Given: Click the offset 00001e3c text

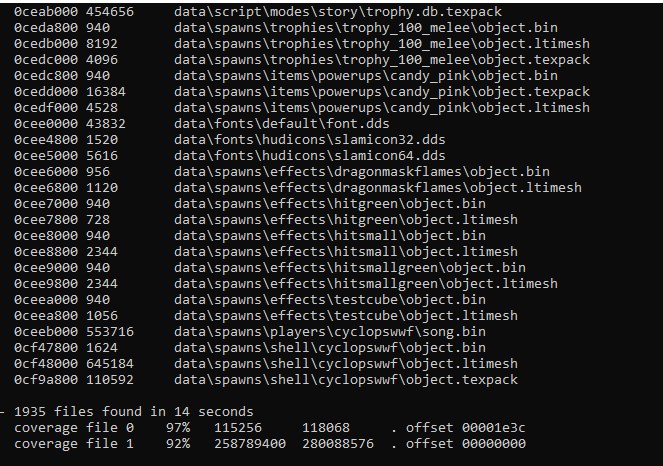Looking at the screenshot, I should [x=465, y=428].
